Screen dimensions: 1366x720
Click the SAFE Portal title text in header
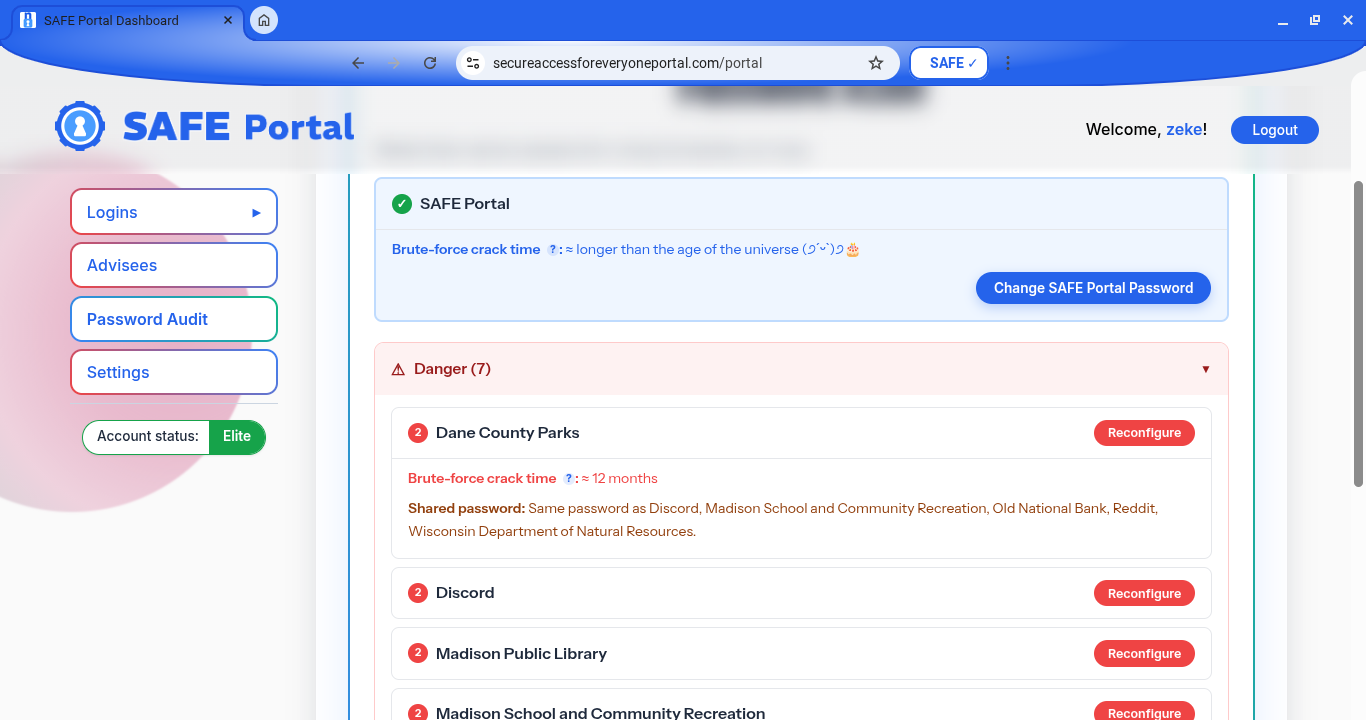pos(239,127)
